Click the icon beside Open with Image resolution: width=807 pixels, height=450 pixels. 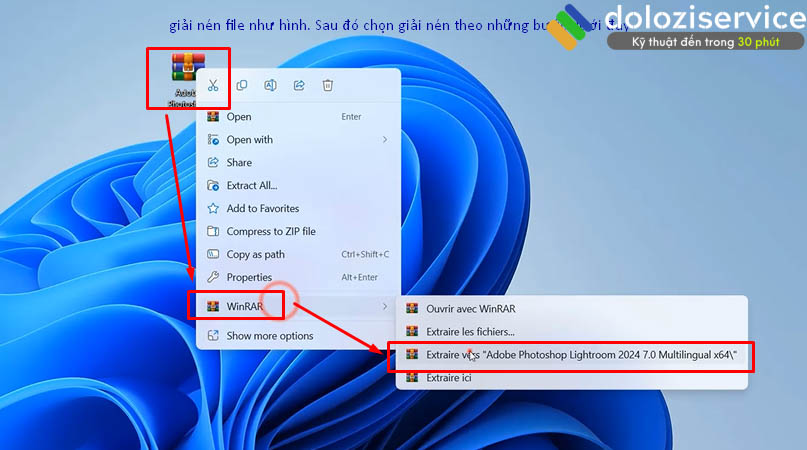coord(213,140)
